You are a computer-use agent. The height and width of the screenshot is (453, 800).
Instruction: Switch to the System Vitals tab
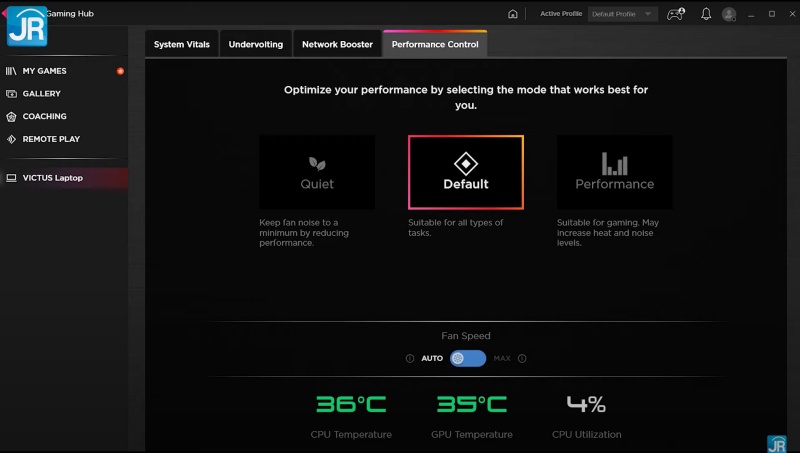[182, 44]
